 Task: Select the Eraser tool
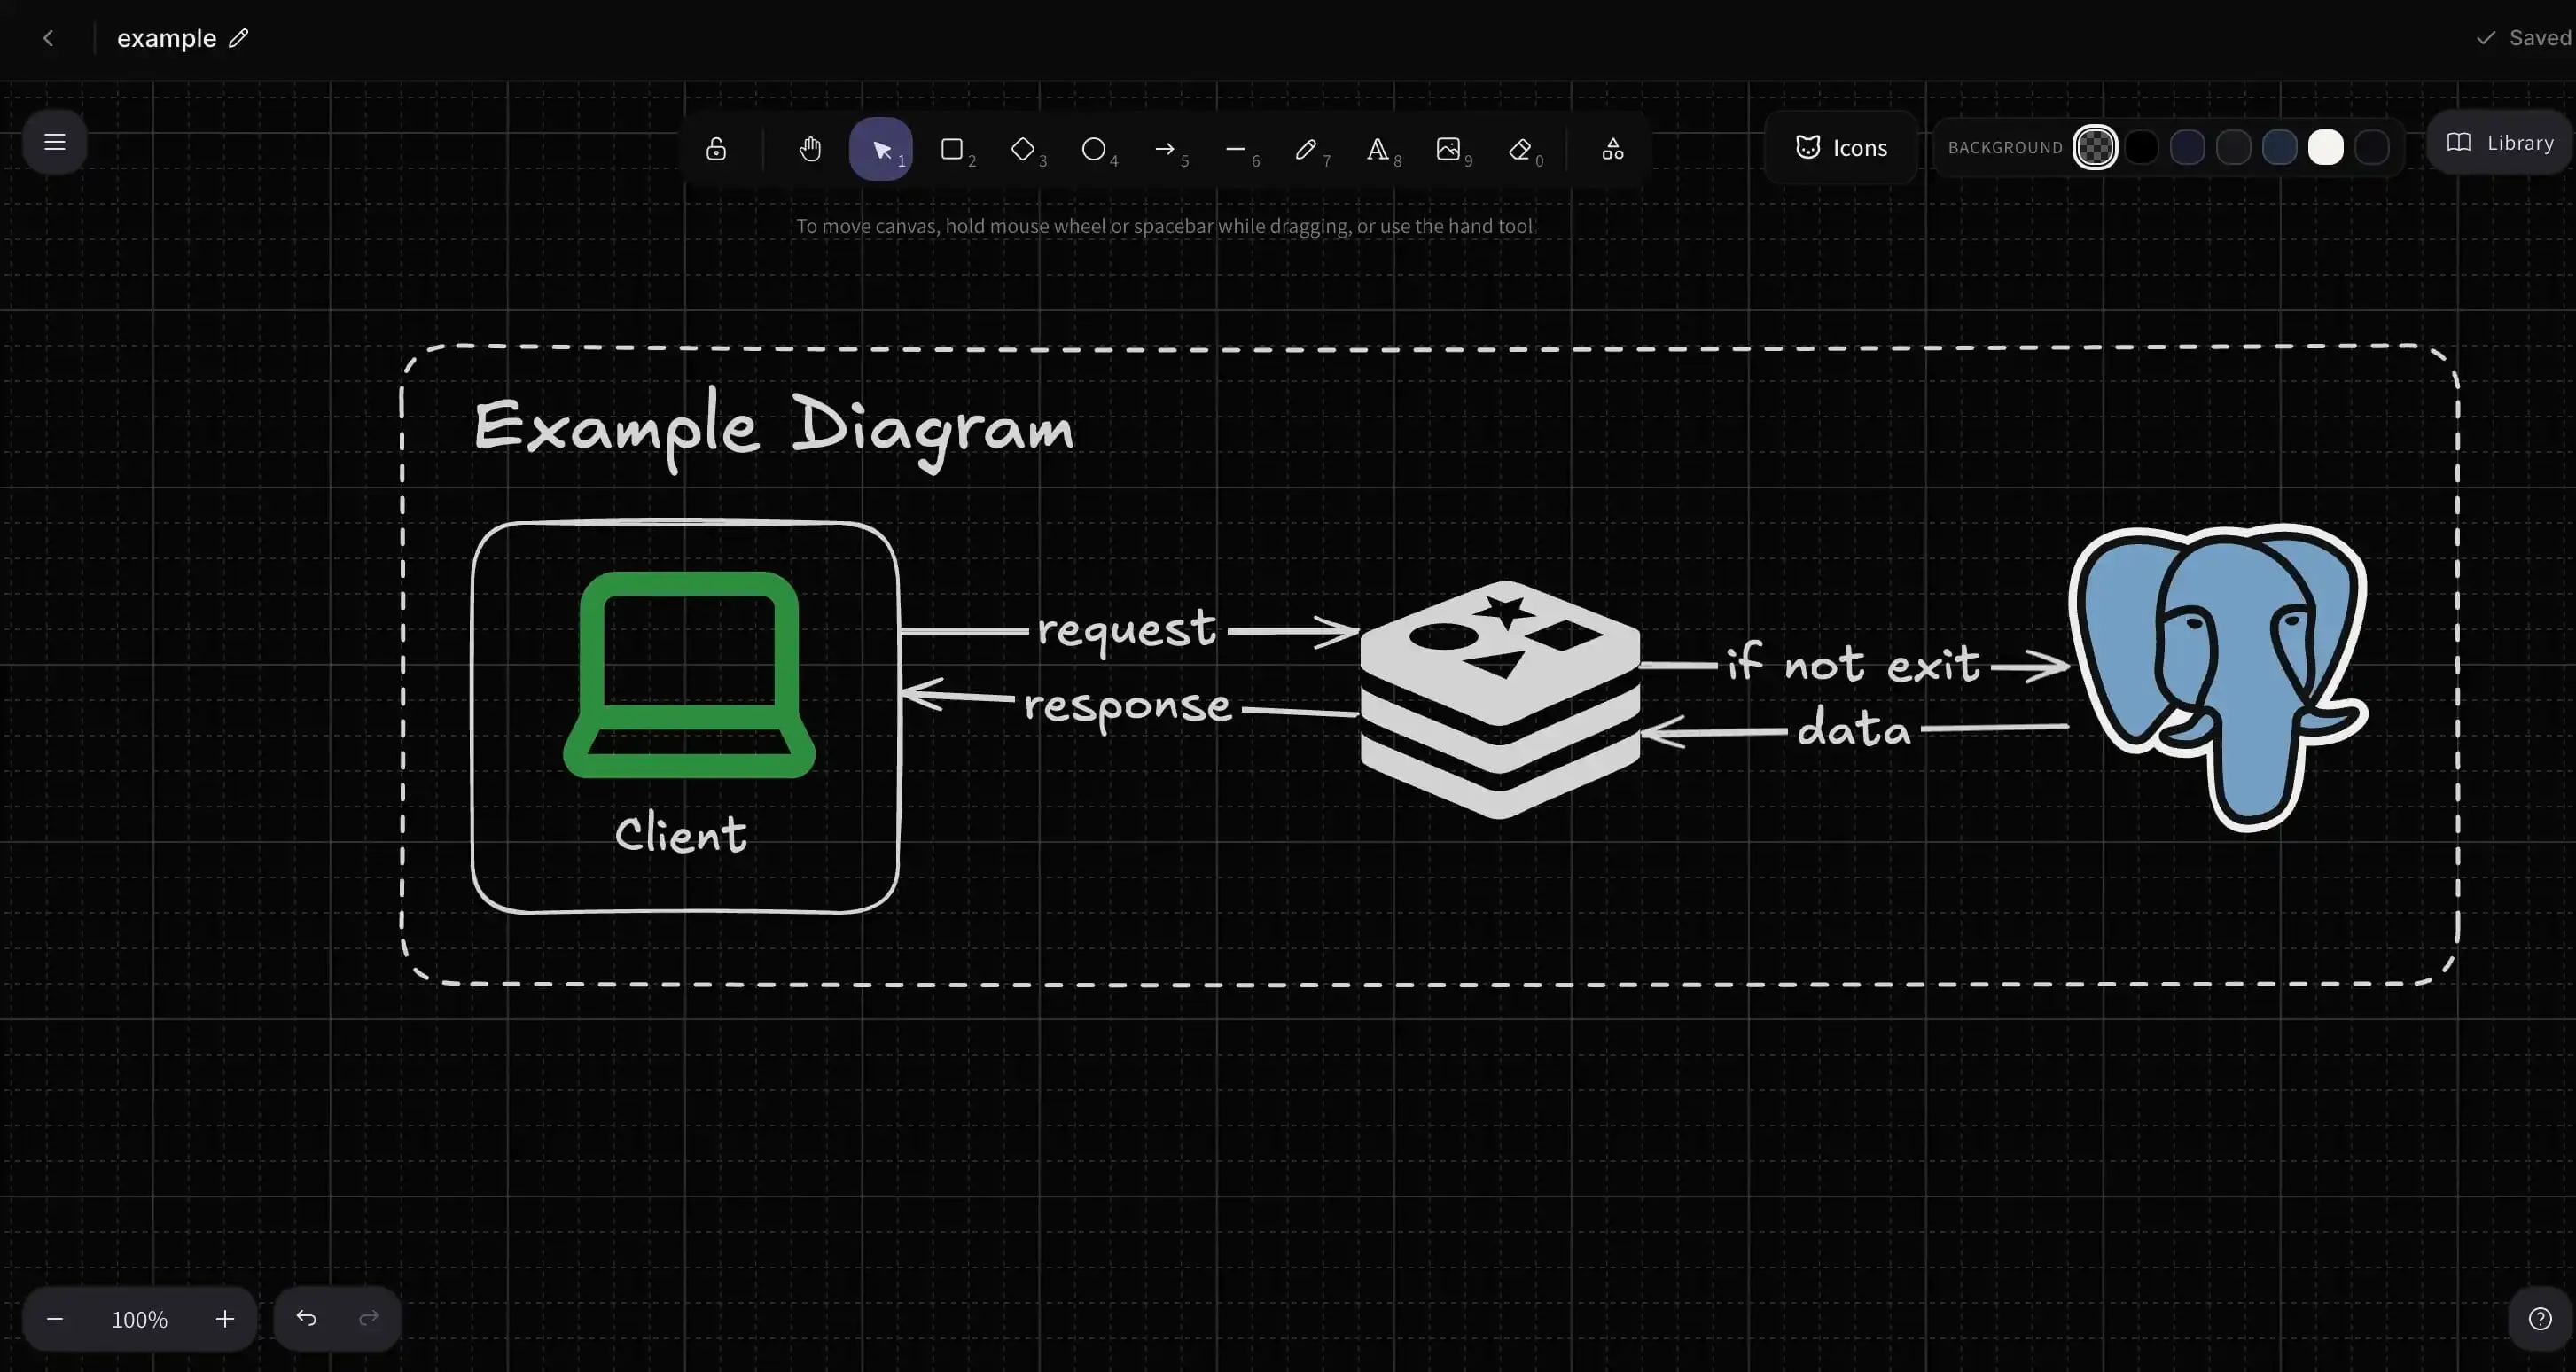1520,149
